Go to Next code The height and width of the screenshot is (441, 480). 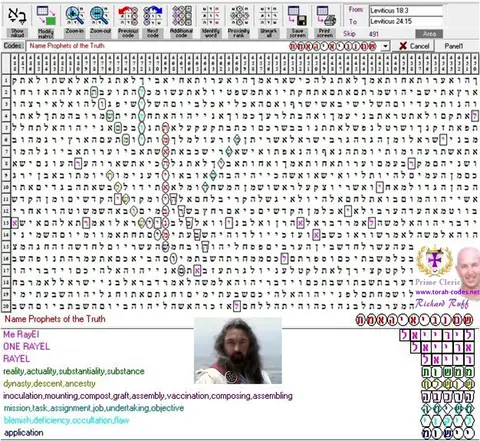click(x=153, y=16)
